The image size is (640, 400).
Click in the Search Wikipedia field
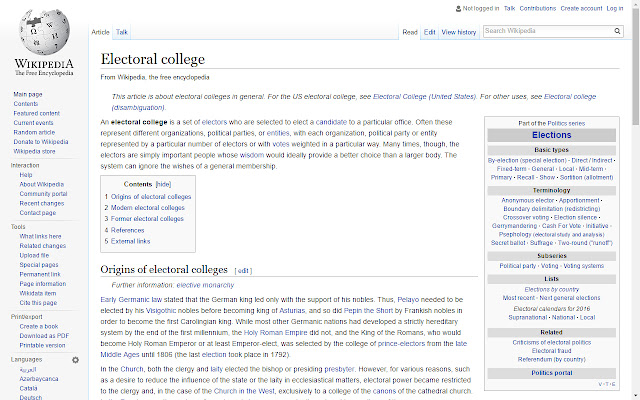[545, 32]
